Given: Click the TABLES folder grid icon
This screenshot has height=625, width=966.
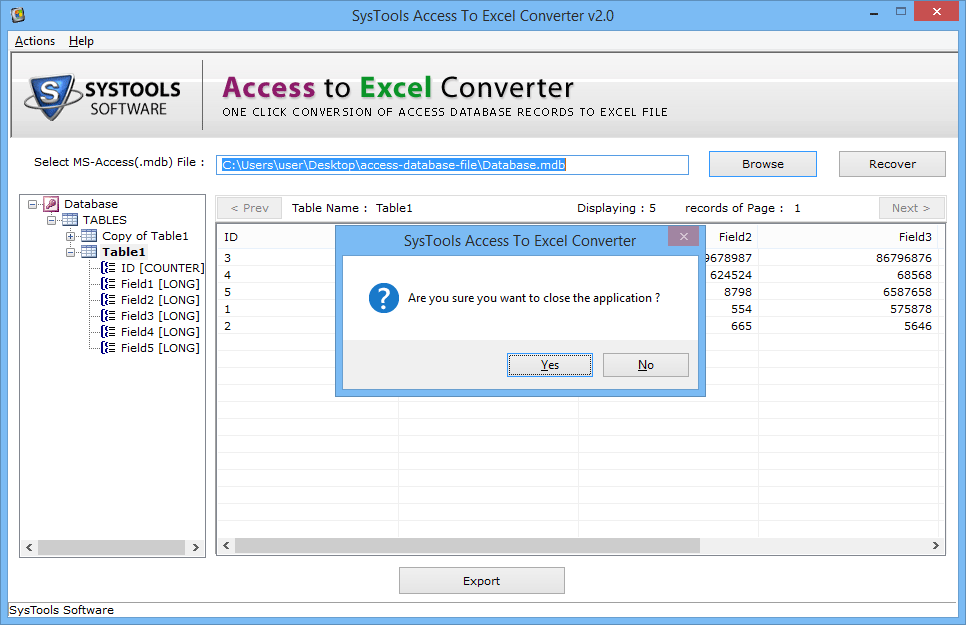Looking at the screenshot, I should 70,220.
